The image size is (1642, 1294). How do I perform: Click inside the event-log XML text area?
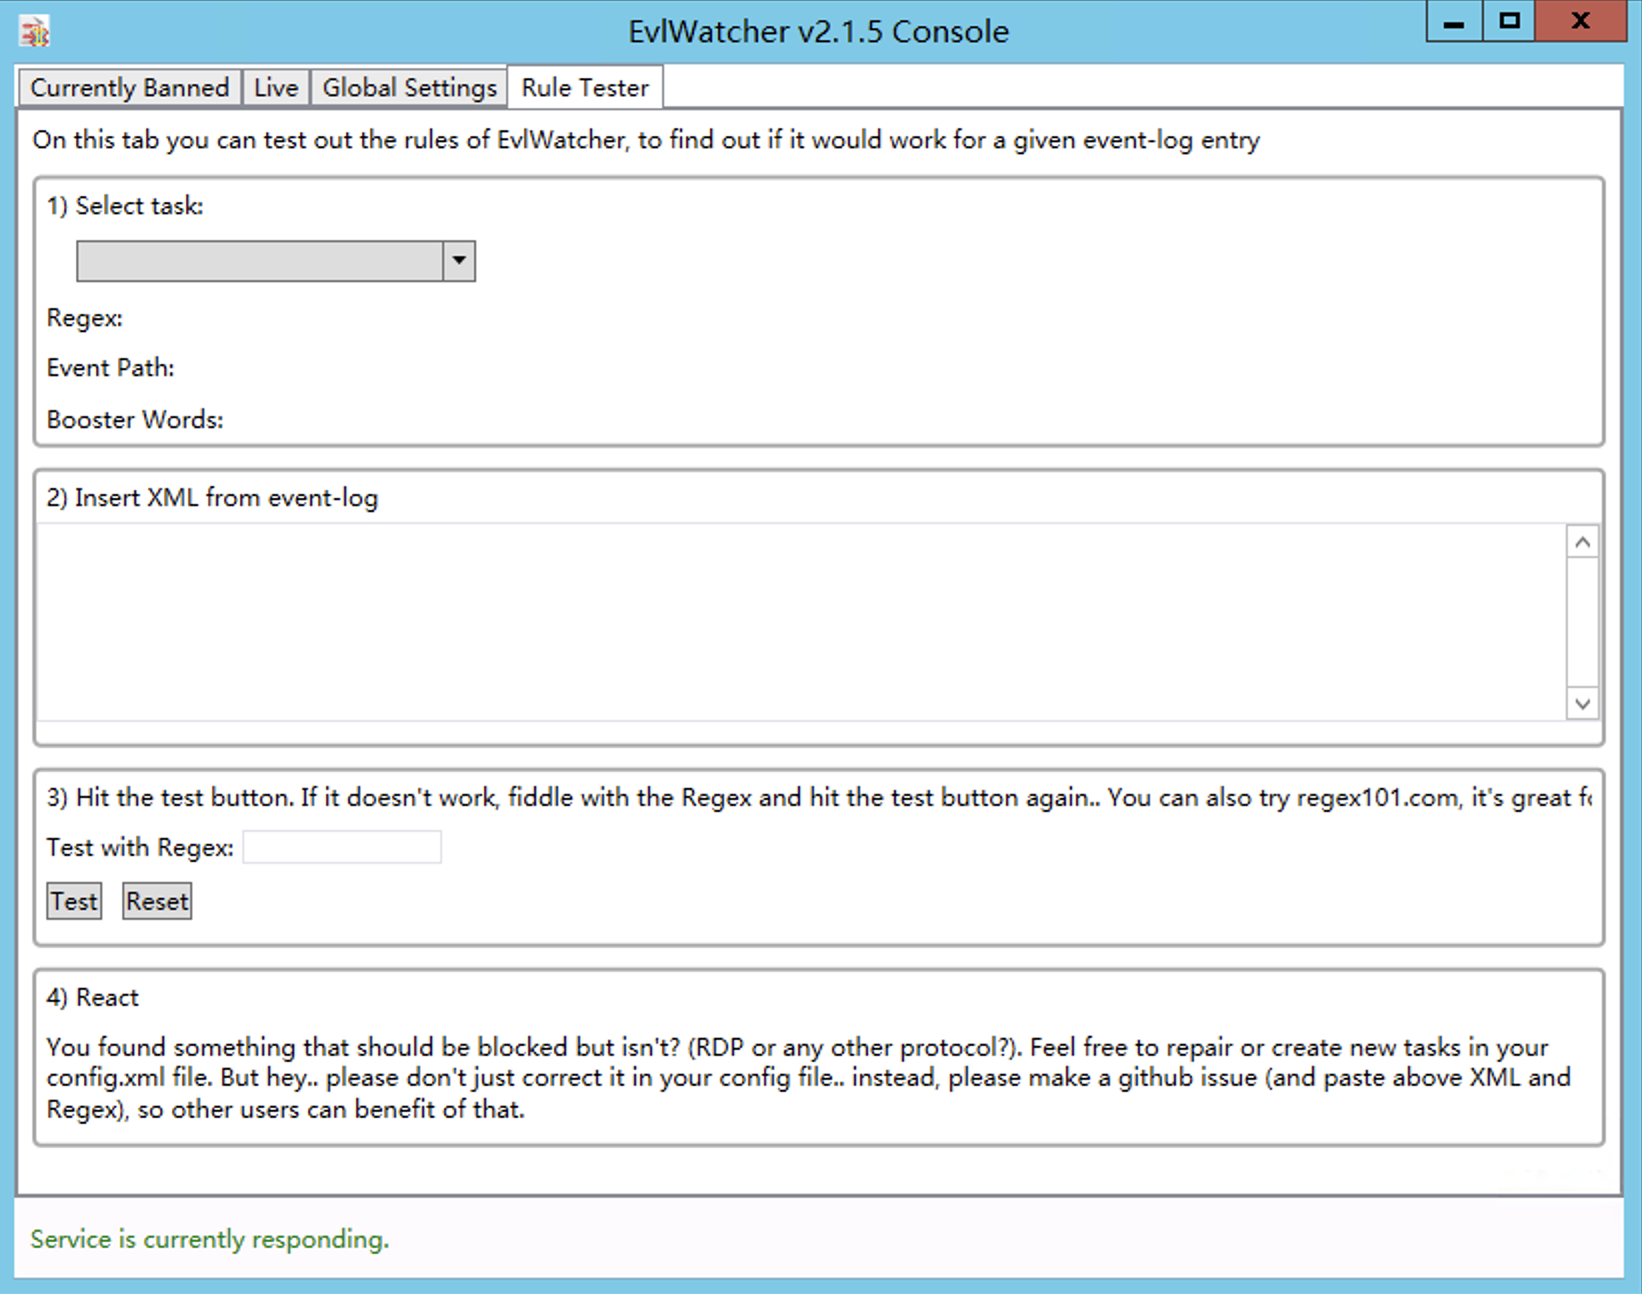800,620
